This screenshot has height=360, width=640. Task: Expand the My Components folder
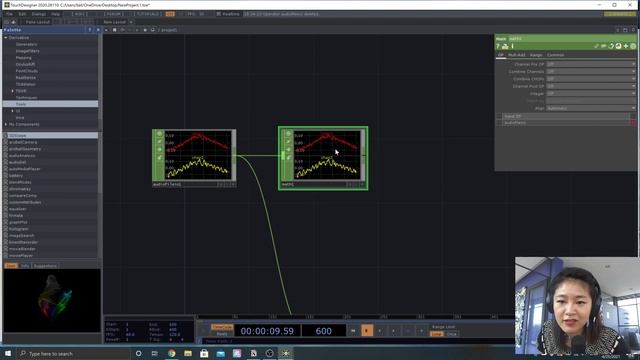click(6, 124)
